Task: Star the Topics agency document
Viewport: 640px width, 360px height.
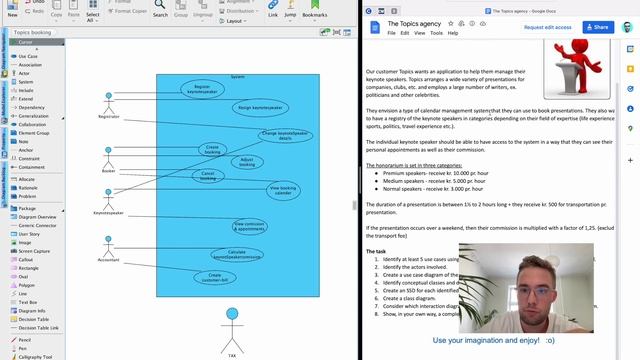Action: (451, 24)
